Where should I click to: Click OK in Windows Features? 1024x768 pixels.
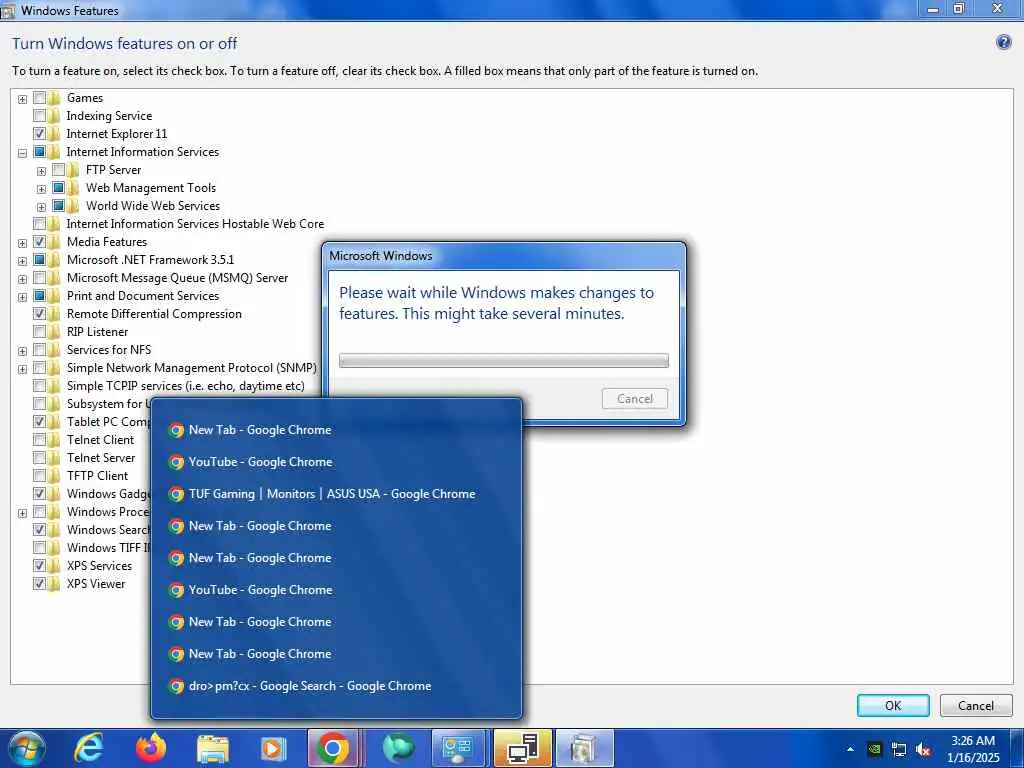(x=893, y=706)
